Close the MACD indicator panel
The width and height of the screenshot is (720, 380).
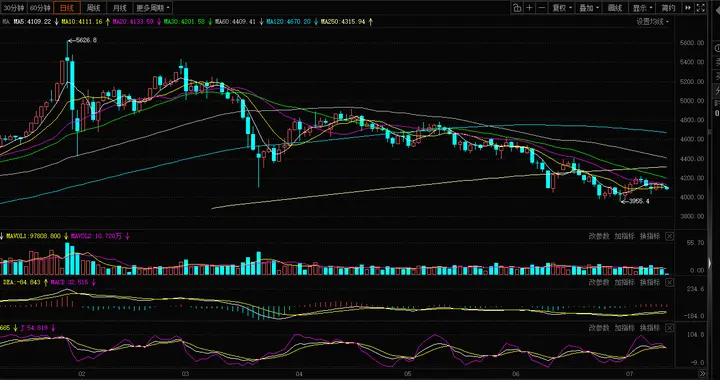click(669, 282)
